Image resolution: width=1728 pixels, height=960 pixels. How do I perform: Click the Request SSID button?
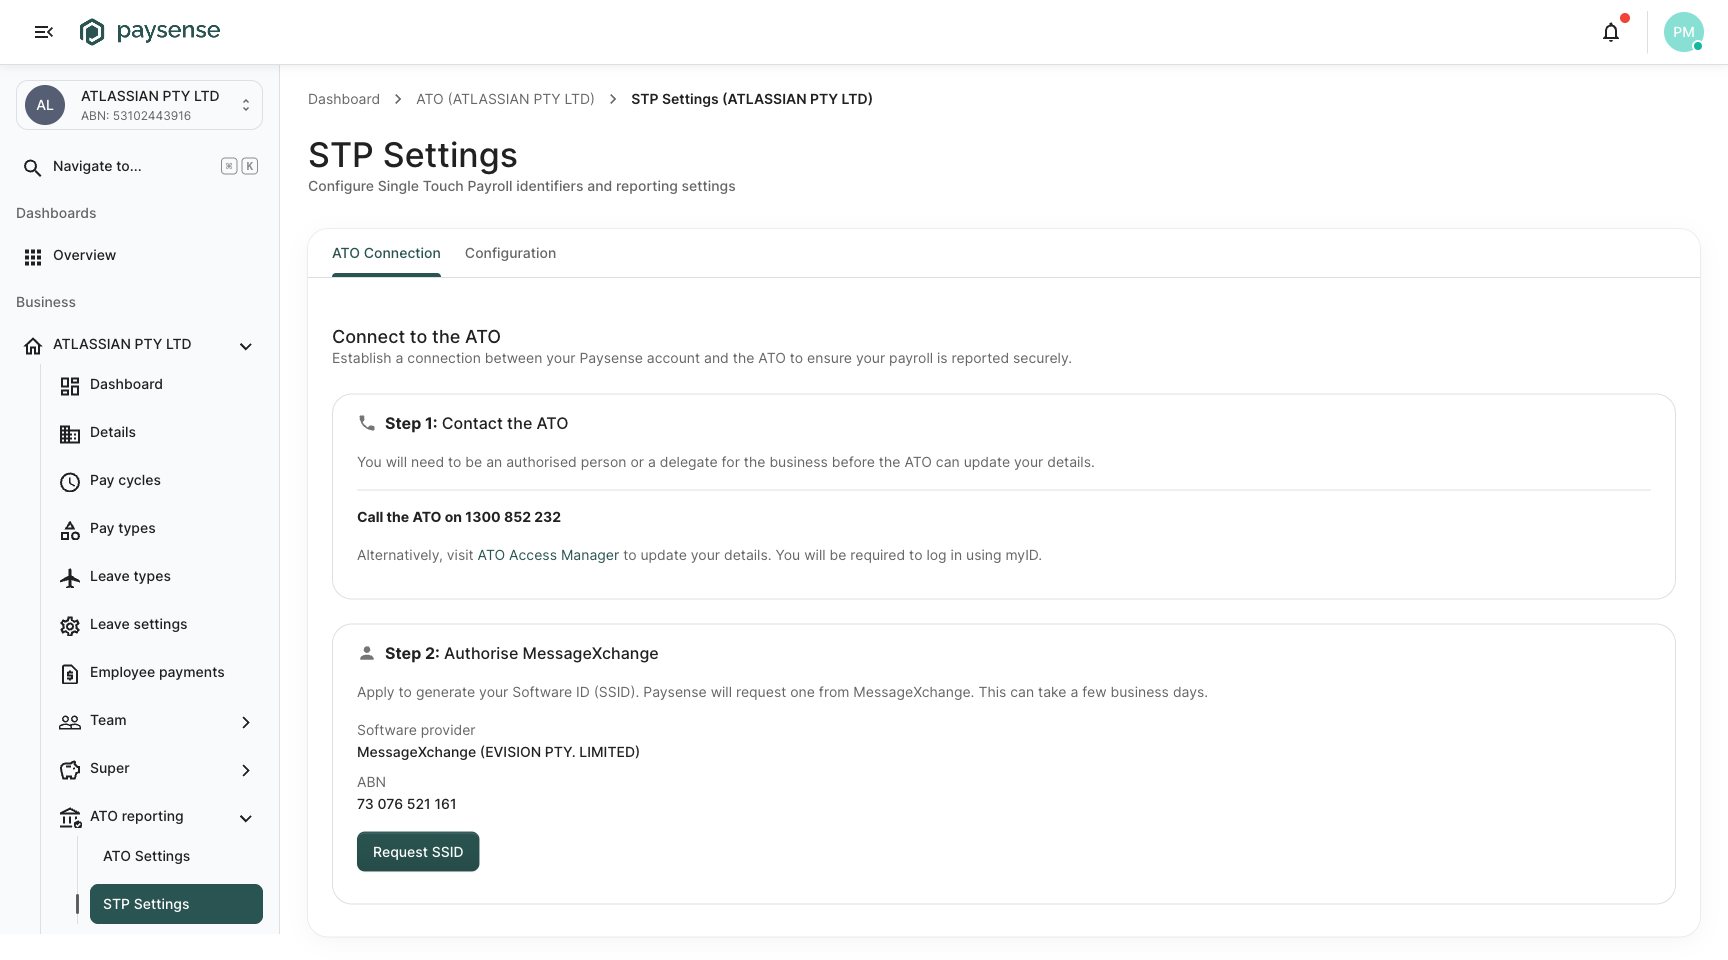click(418, 852)
